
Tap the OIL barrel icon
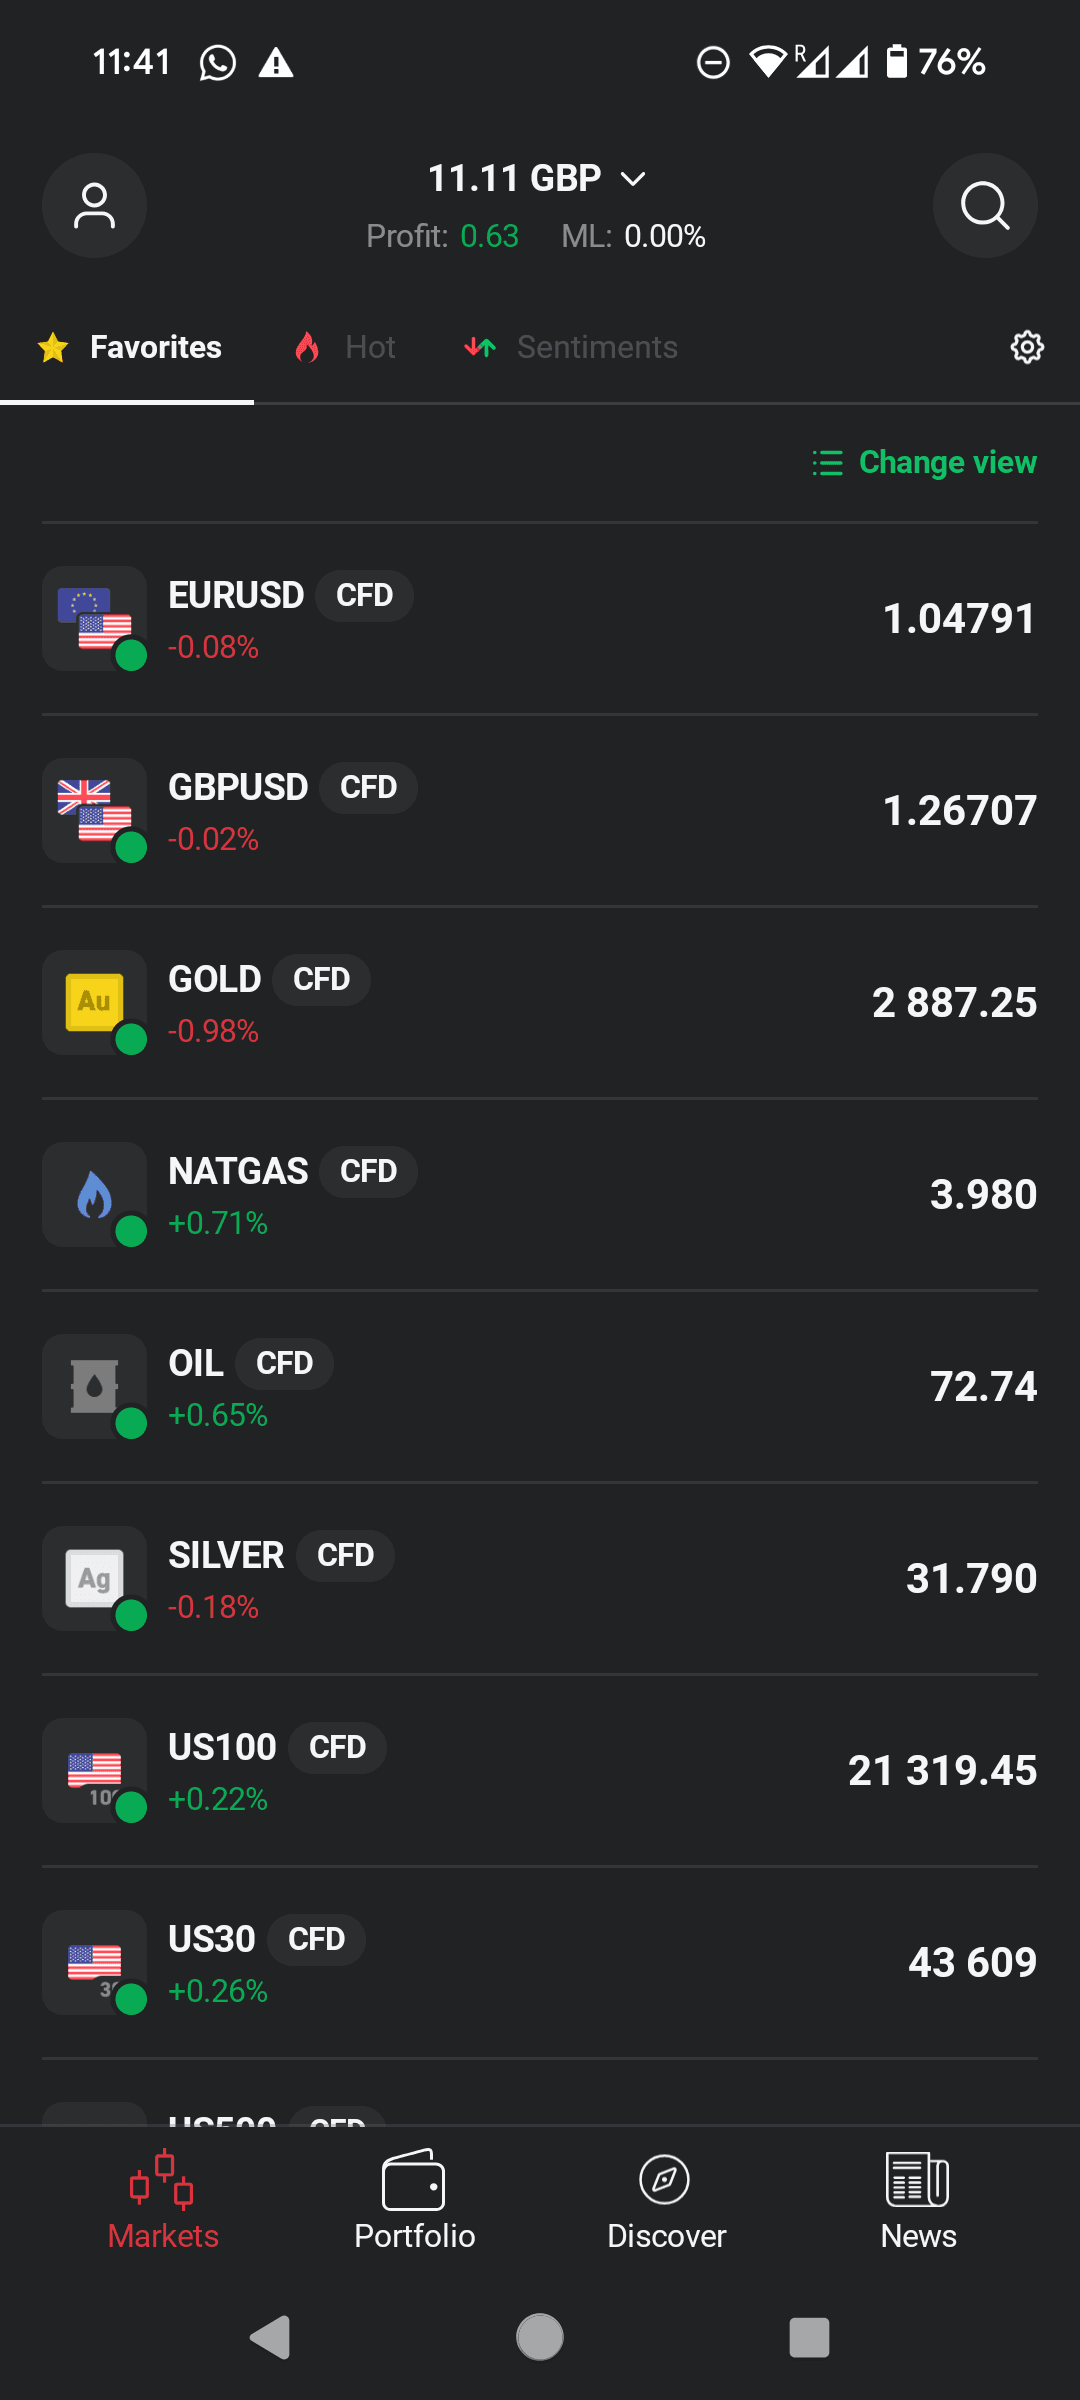94,1386
